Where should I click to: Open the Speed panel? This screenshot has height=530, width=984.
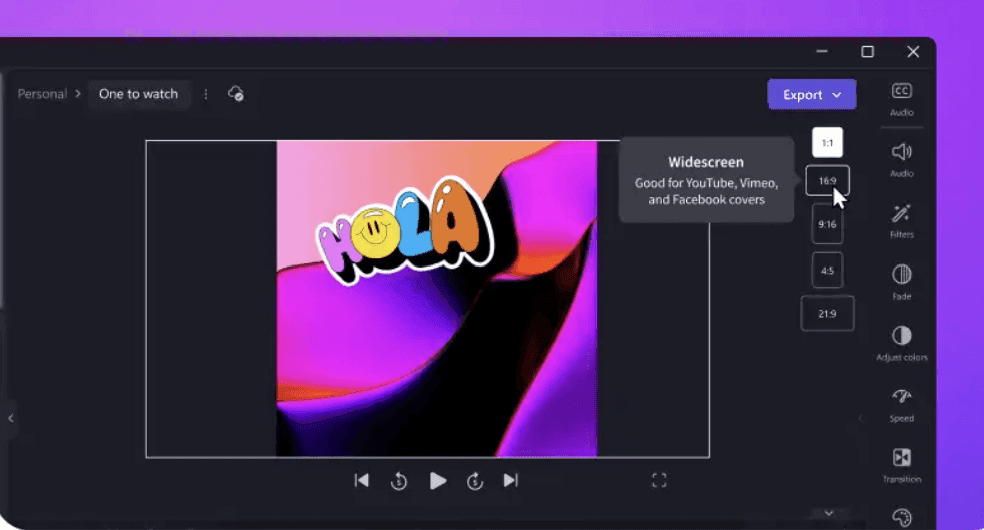901,405
